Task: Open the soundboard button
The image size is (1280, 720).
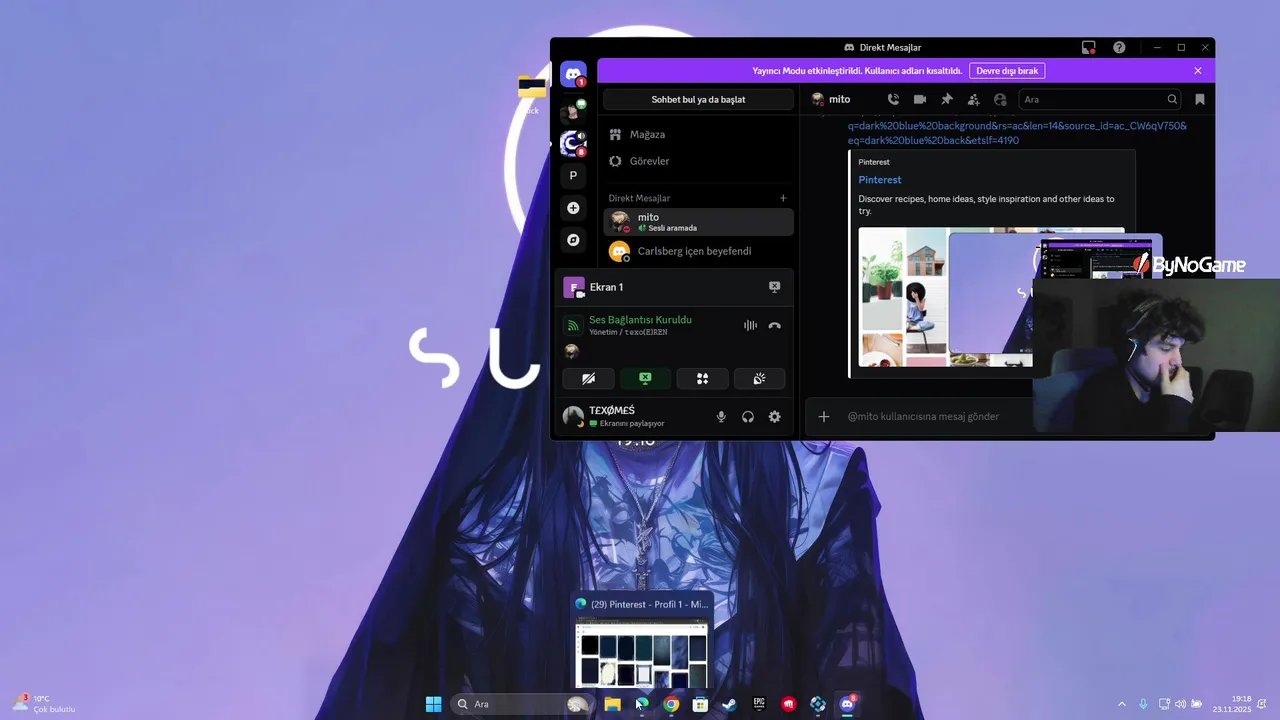Action: pos(759,378)
